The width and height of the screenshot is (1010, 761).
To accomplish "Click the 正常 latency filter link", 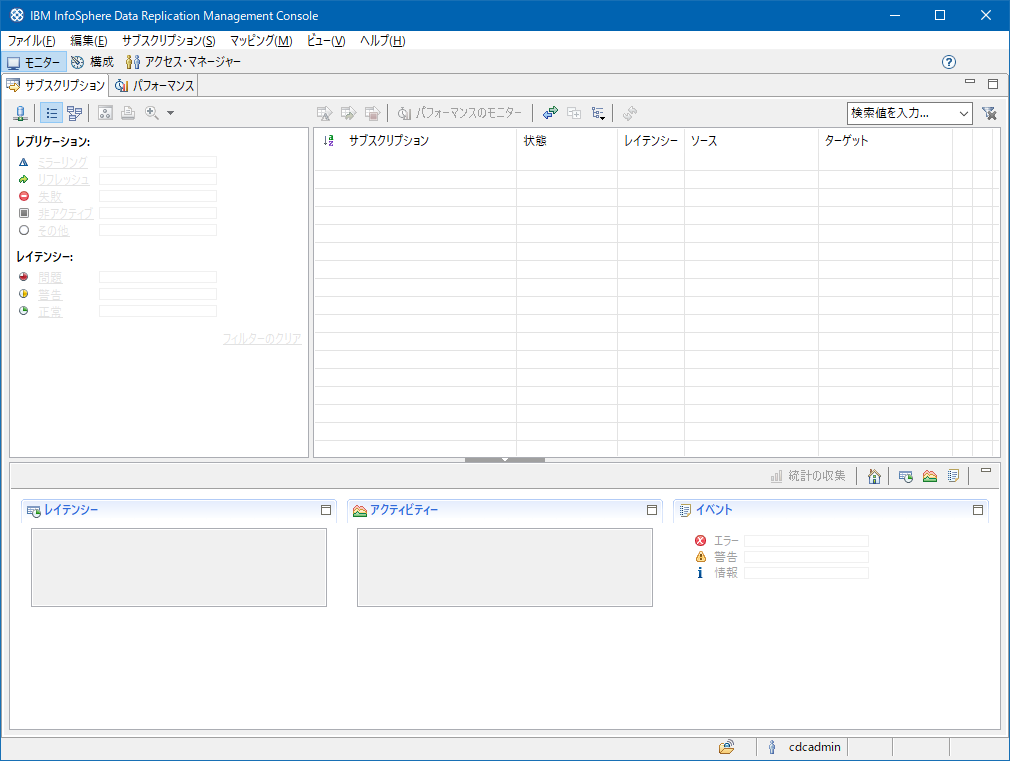I will pos(50,312).
